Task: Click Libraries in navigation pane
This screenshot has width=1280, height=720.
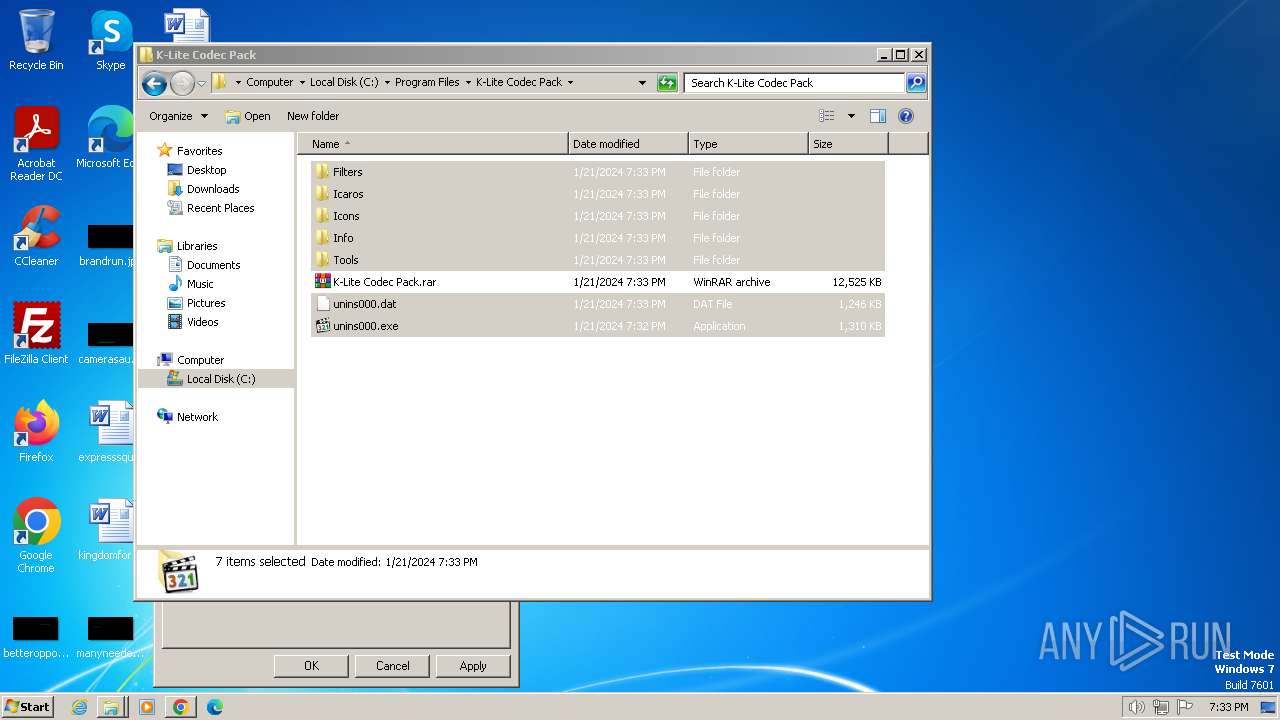Action: [x=197, y=246]
